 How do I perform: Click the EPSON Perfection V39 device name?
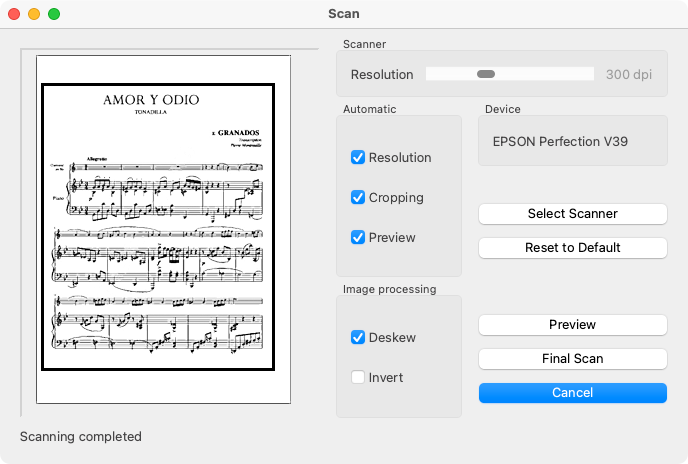click(x=560, y=141)
